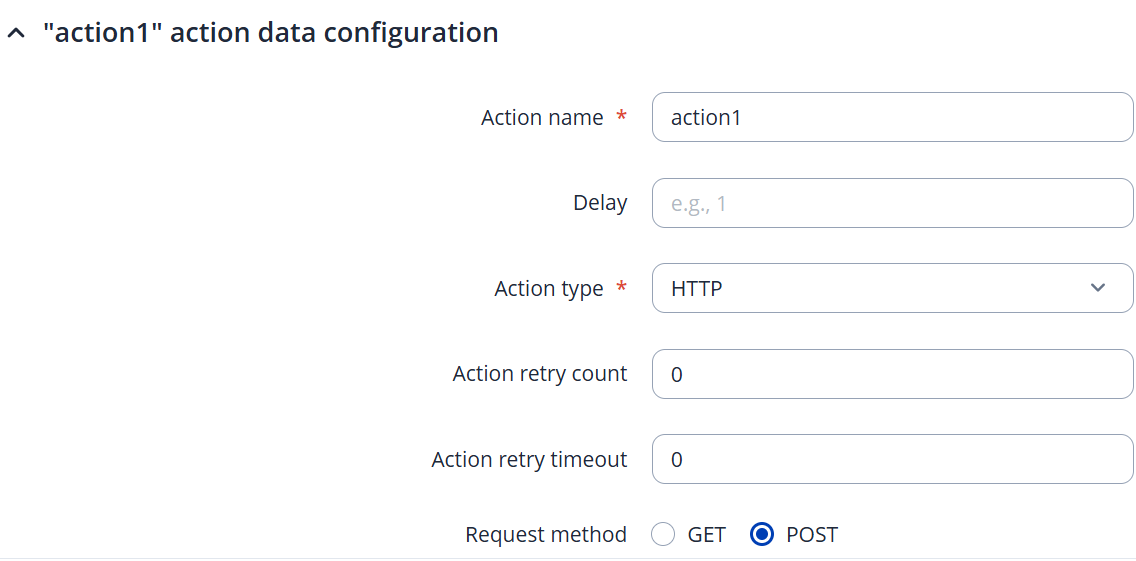Click the Action type dropdown arrow

[x=1098, y=289]
